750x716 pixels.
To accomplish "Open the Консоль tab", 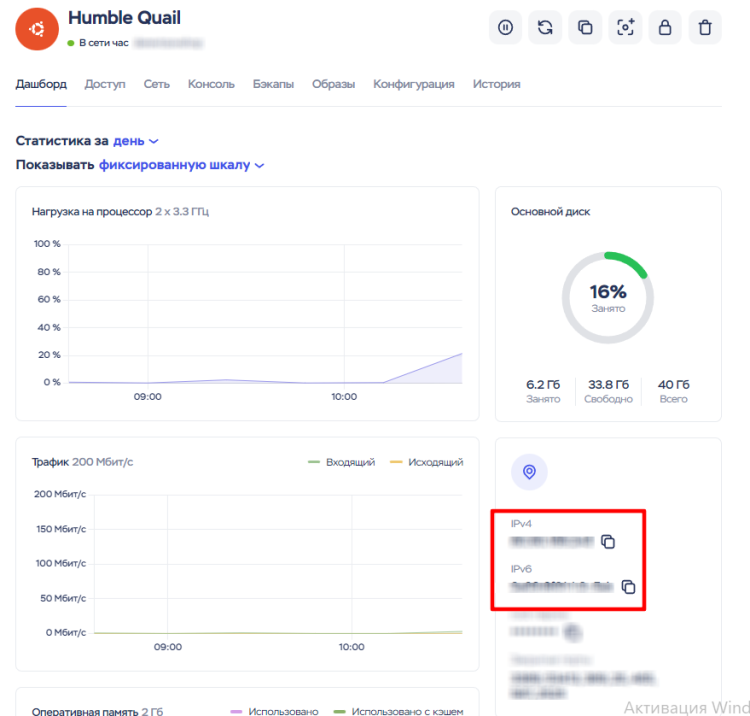I will click(211, 85).
